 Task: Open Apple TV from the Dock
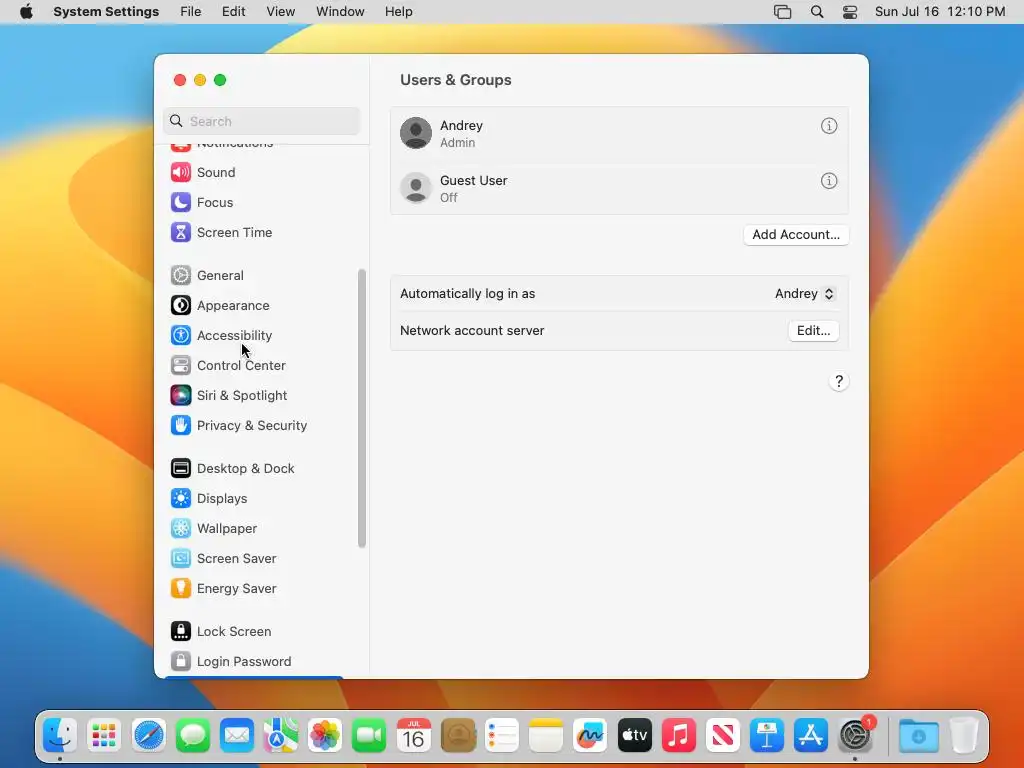click(634, 735)
